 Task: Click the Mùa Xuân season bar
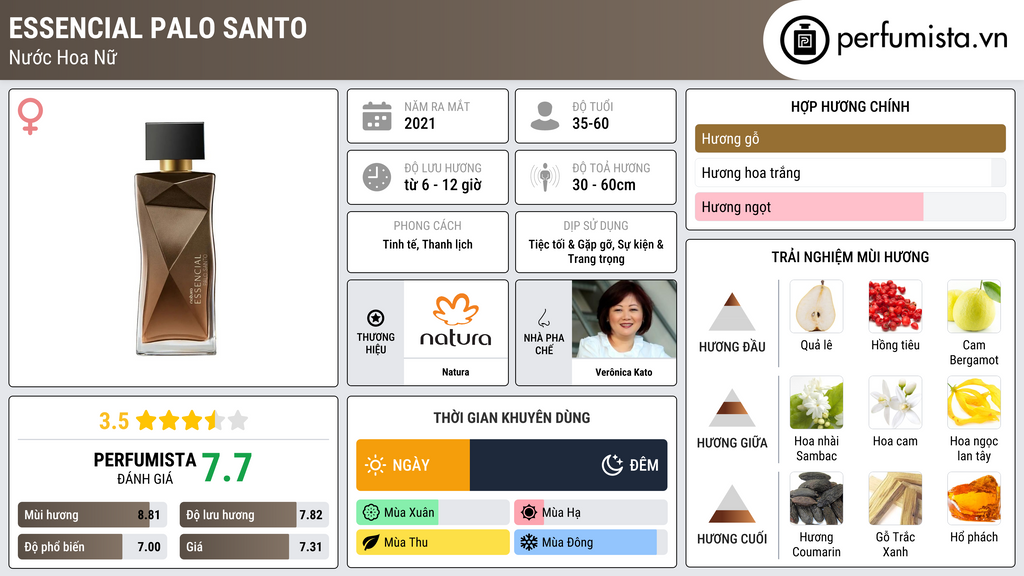tap(432, 513)
